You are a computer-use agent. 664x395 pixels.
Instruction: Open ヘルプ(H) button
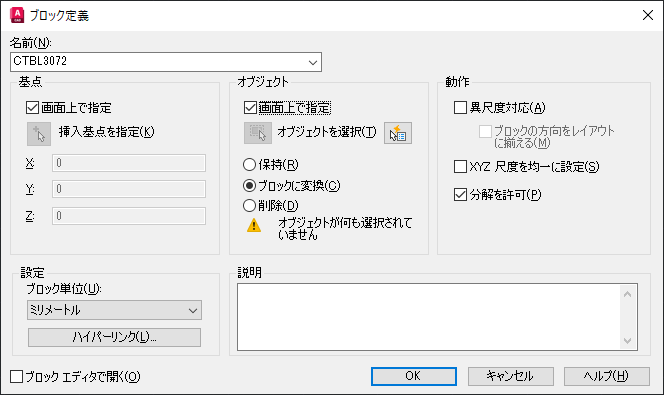point(606,376)
